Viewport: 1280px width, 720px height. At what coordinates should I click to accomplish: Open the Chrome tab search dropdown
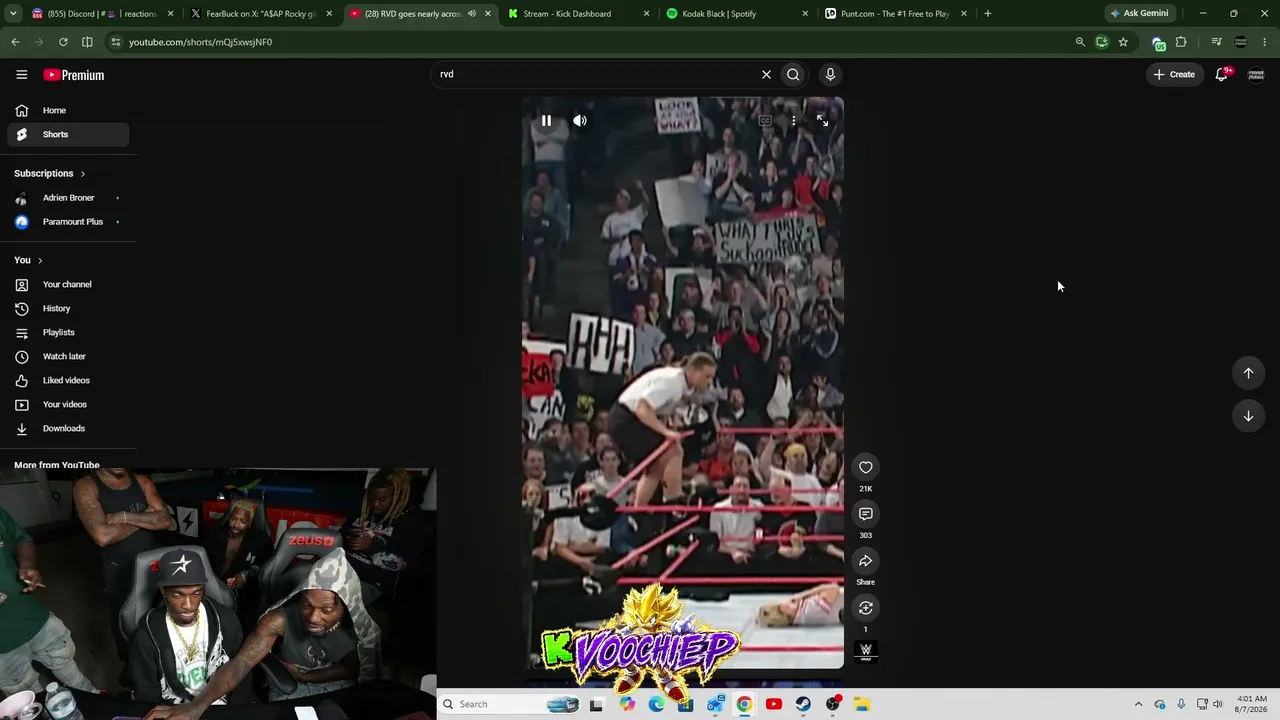[13, 14]
